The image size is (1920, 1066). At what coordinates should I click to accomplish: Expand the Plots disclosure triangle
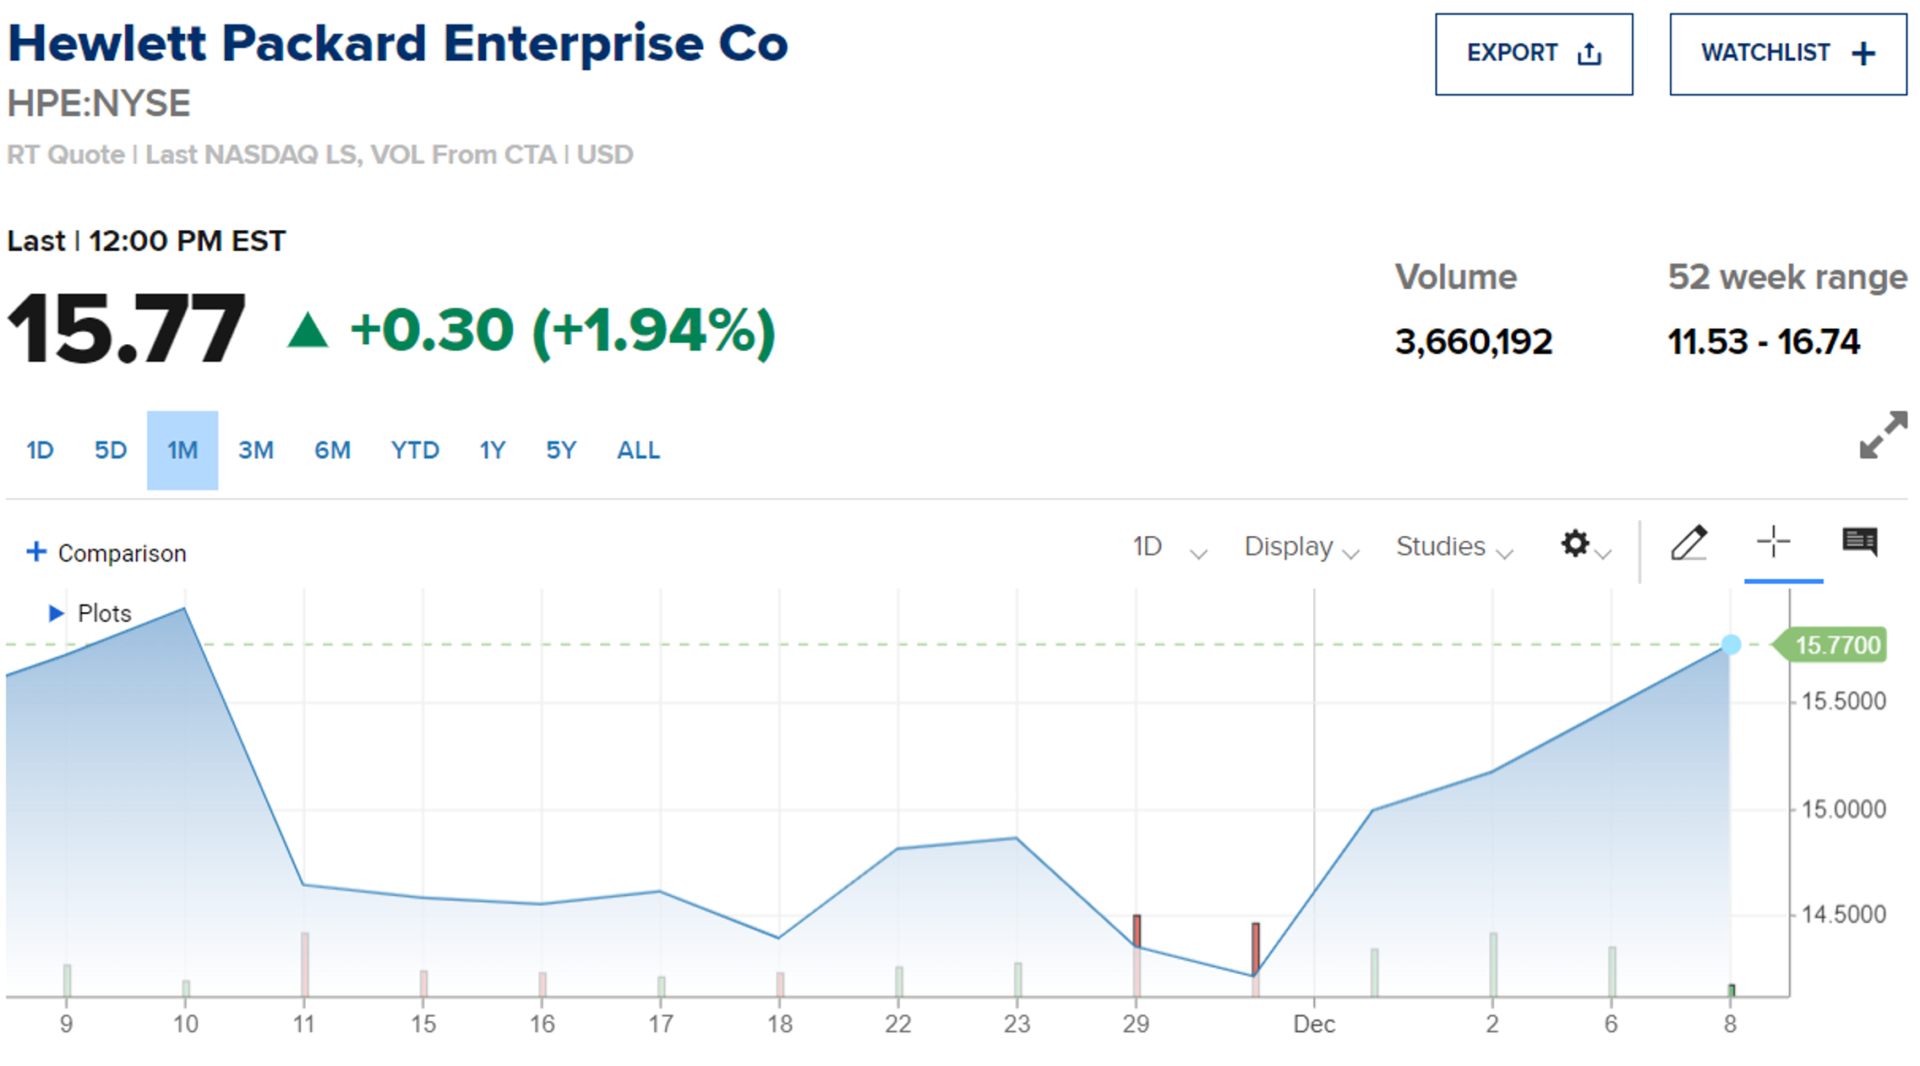coord(56,613)
